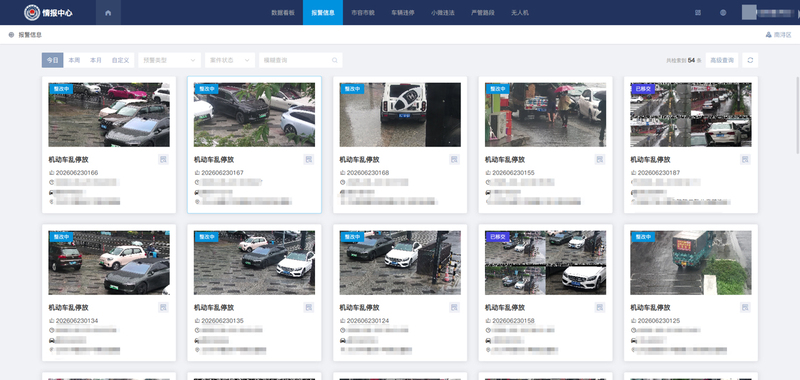
Task: Click case number 202606230167
Action: tap(222, 173)
